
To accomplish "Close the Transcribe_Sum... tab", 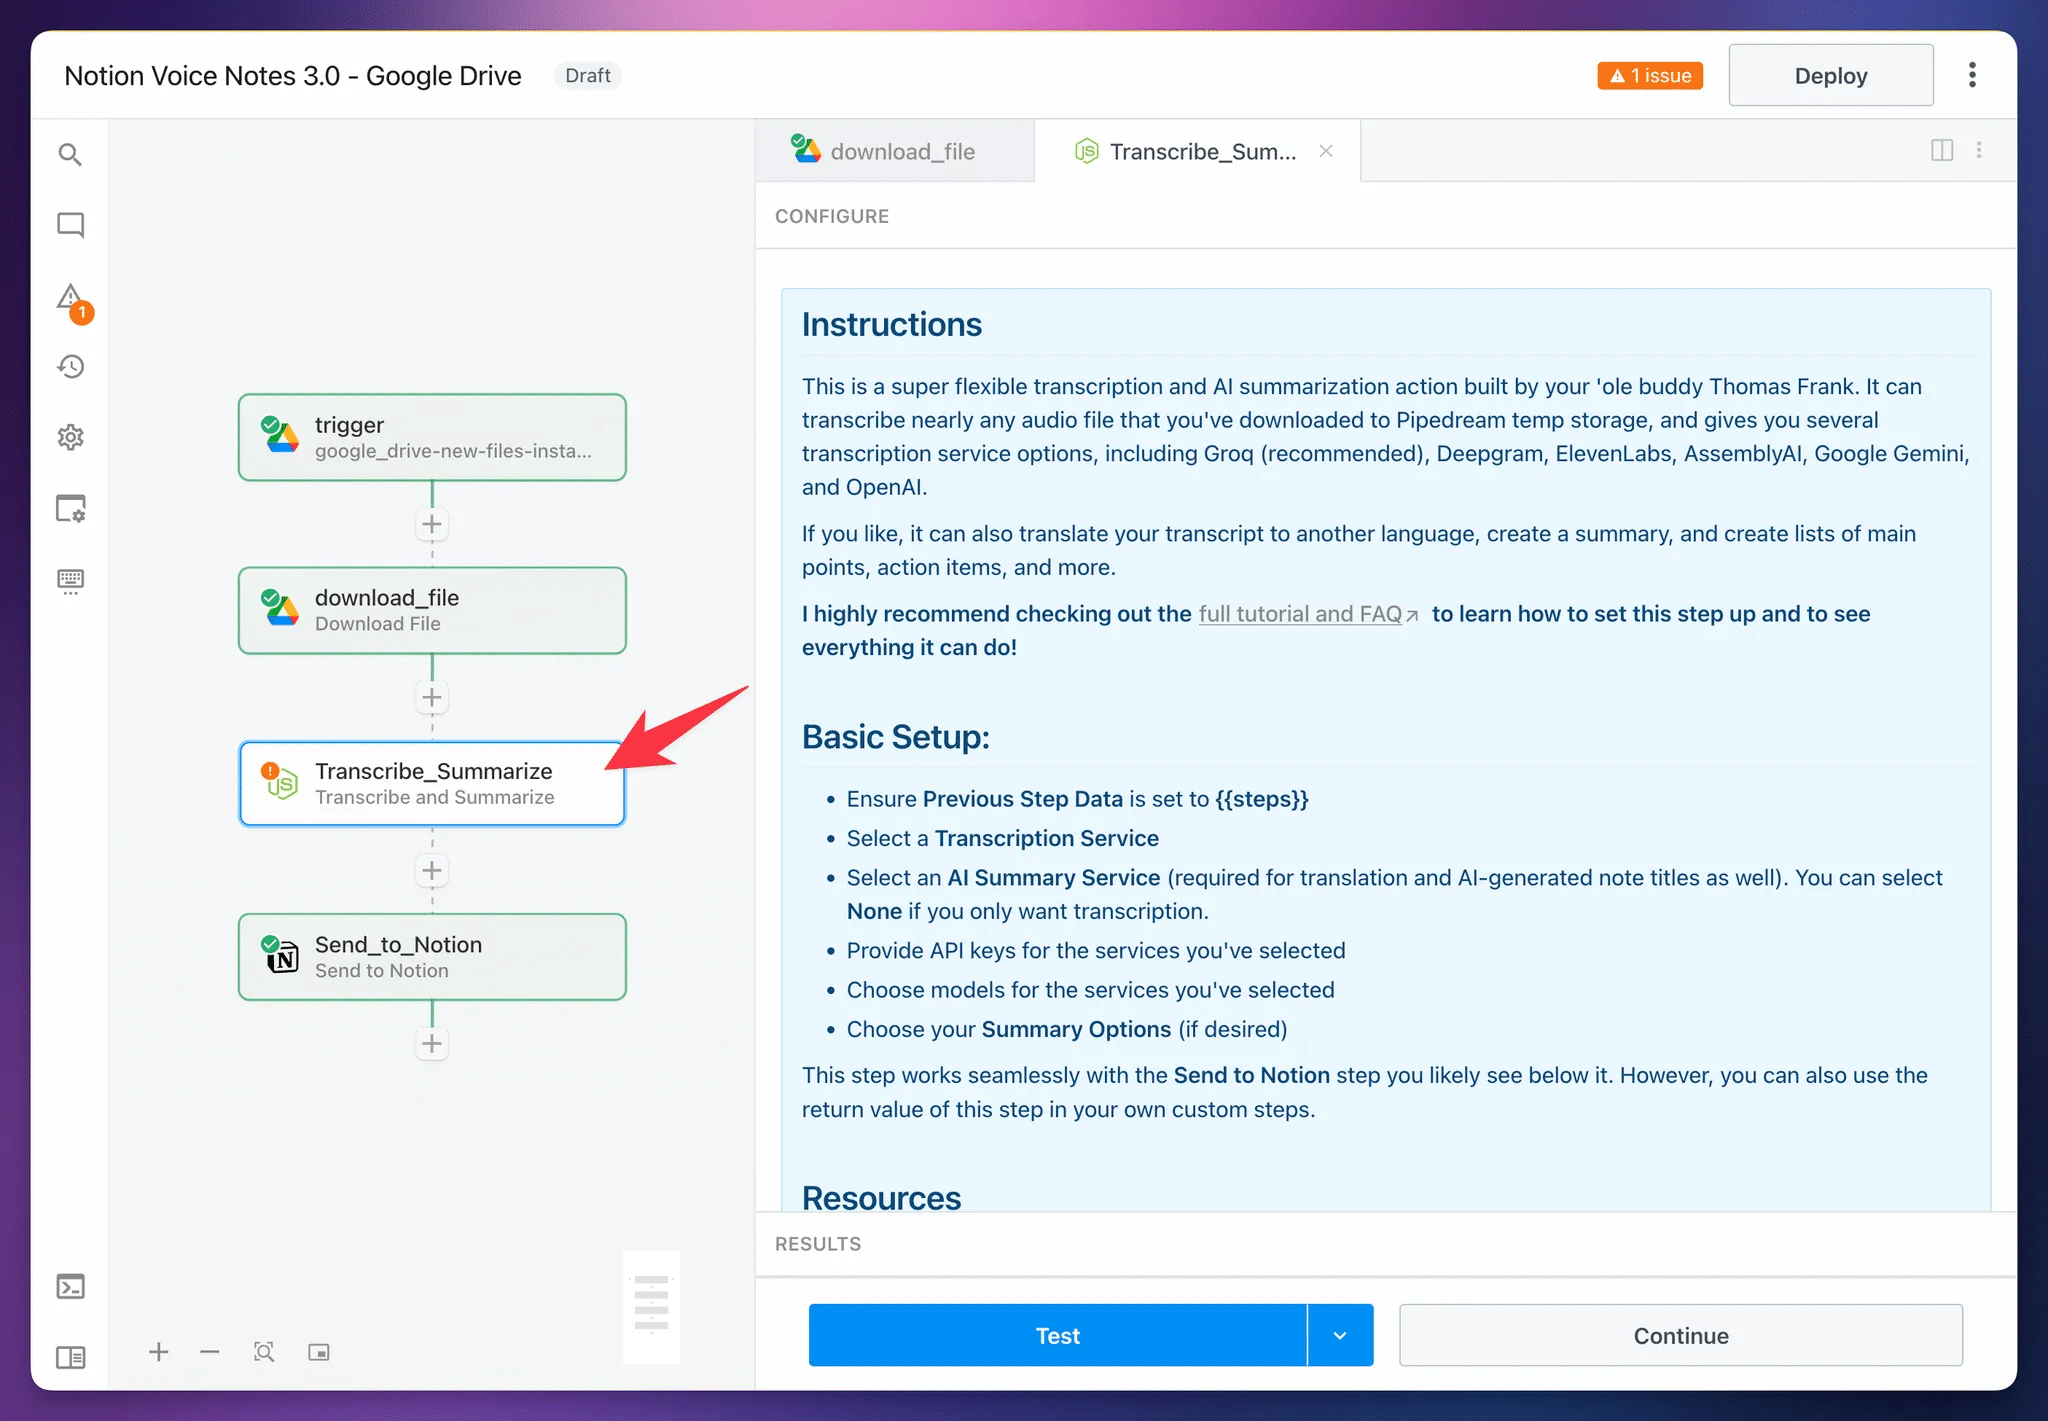I will coord(1326,151).
